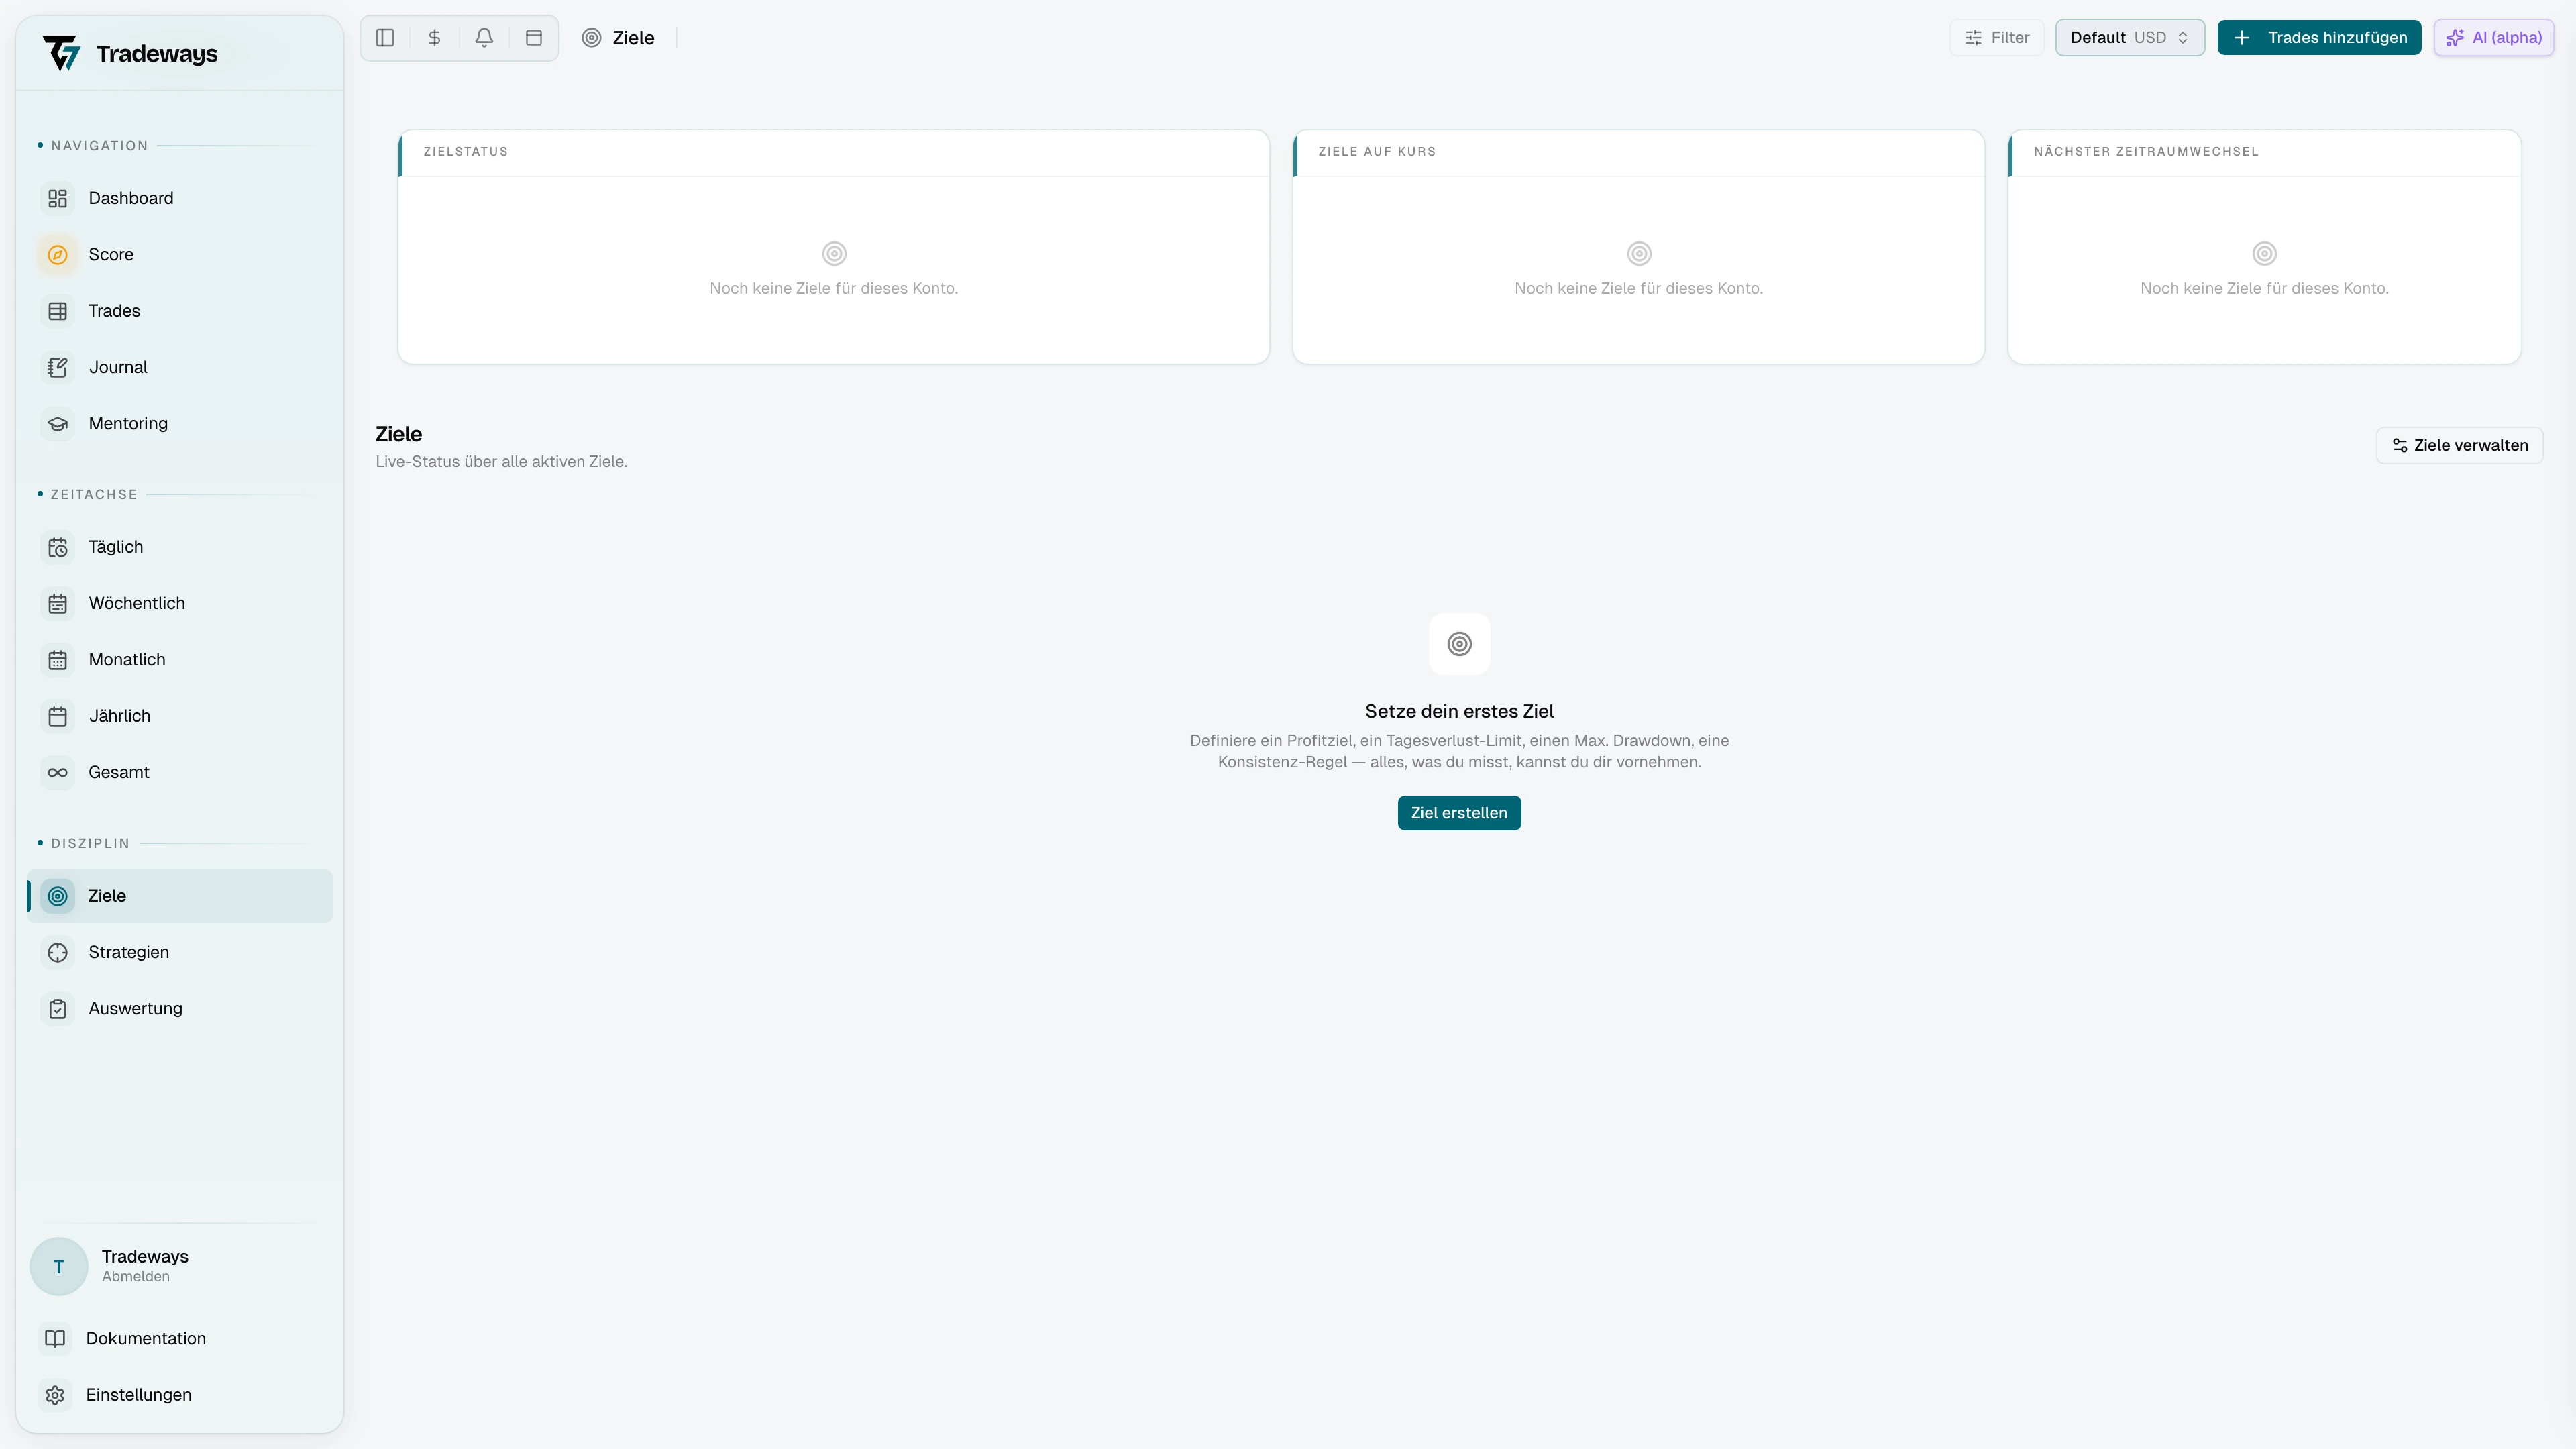Click target icon in Nächster Zeitraumwechsel card
Viewport: 2576px width, 1449px height.
(2264, 253)
